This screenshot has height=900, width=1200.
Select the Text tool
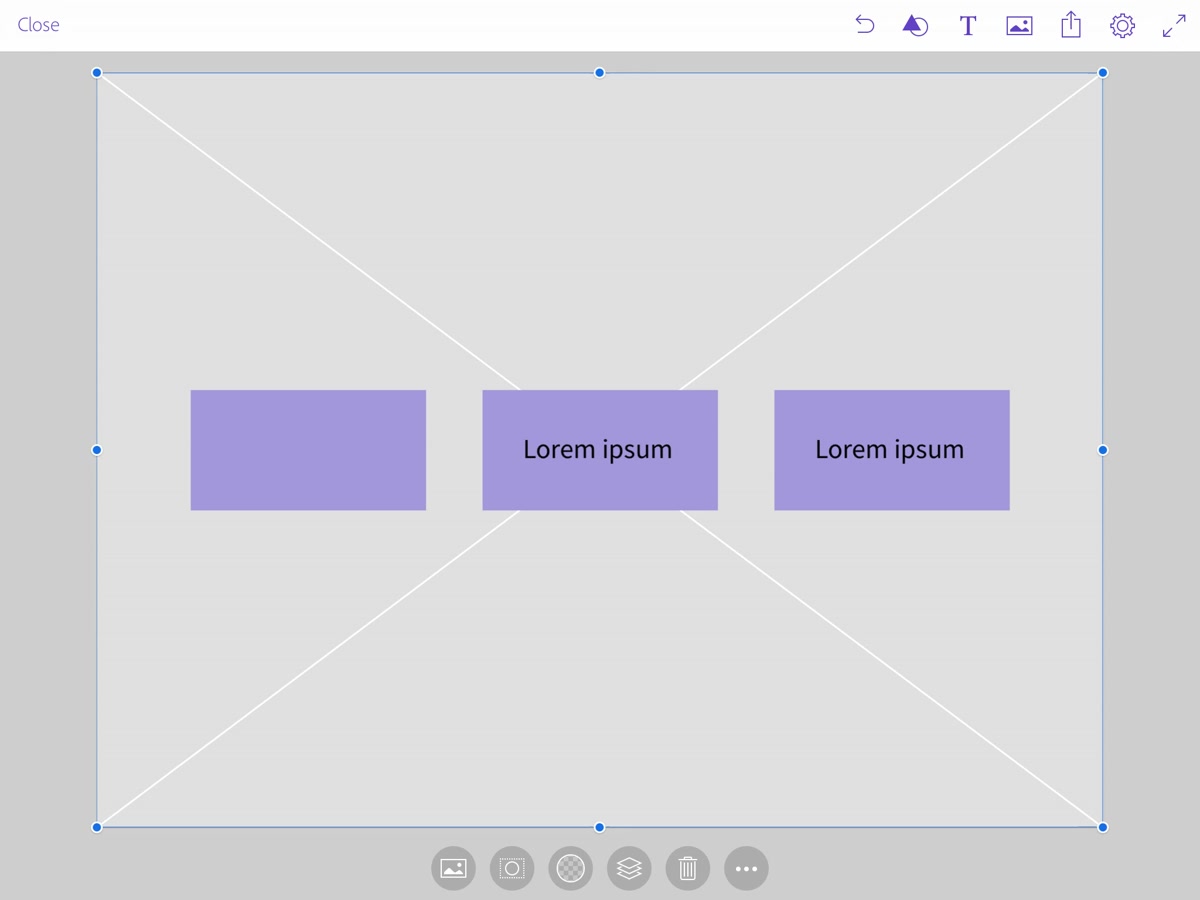click(x=967, y=26)
